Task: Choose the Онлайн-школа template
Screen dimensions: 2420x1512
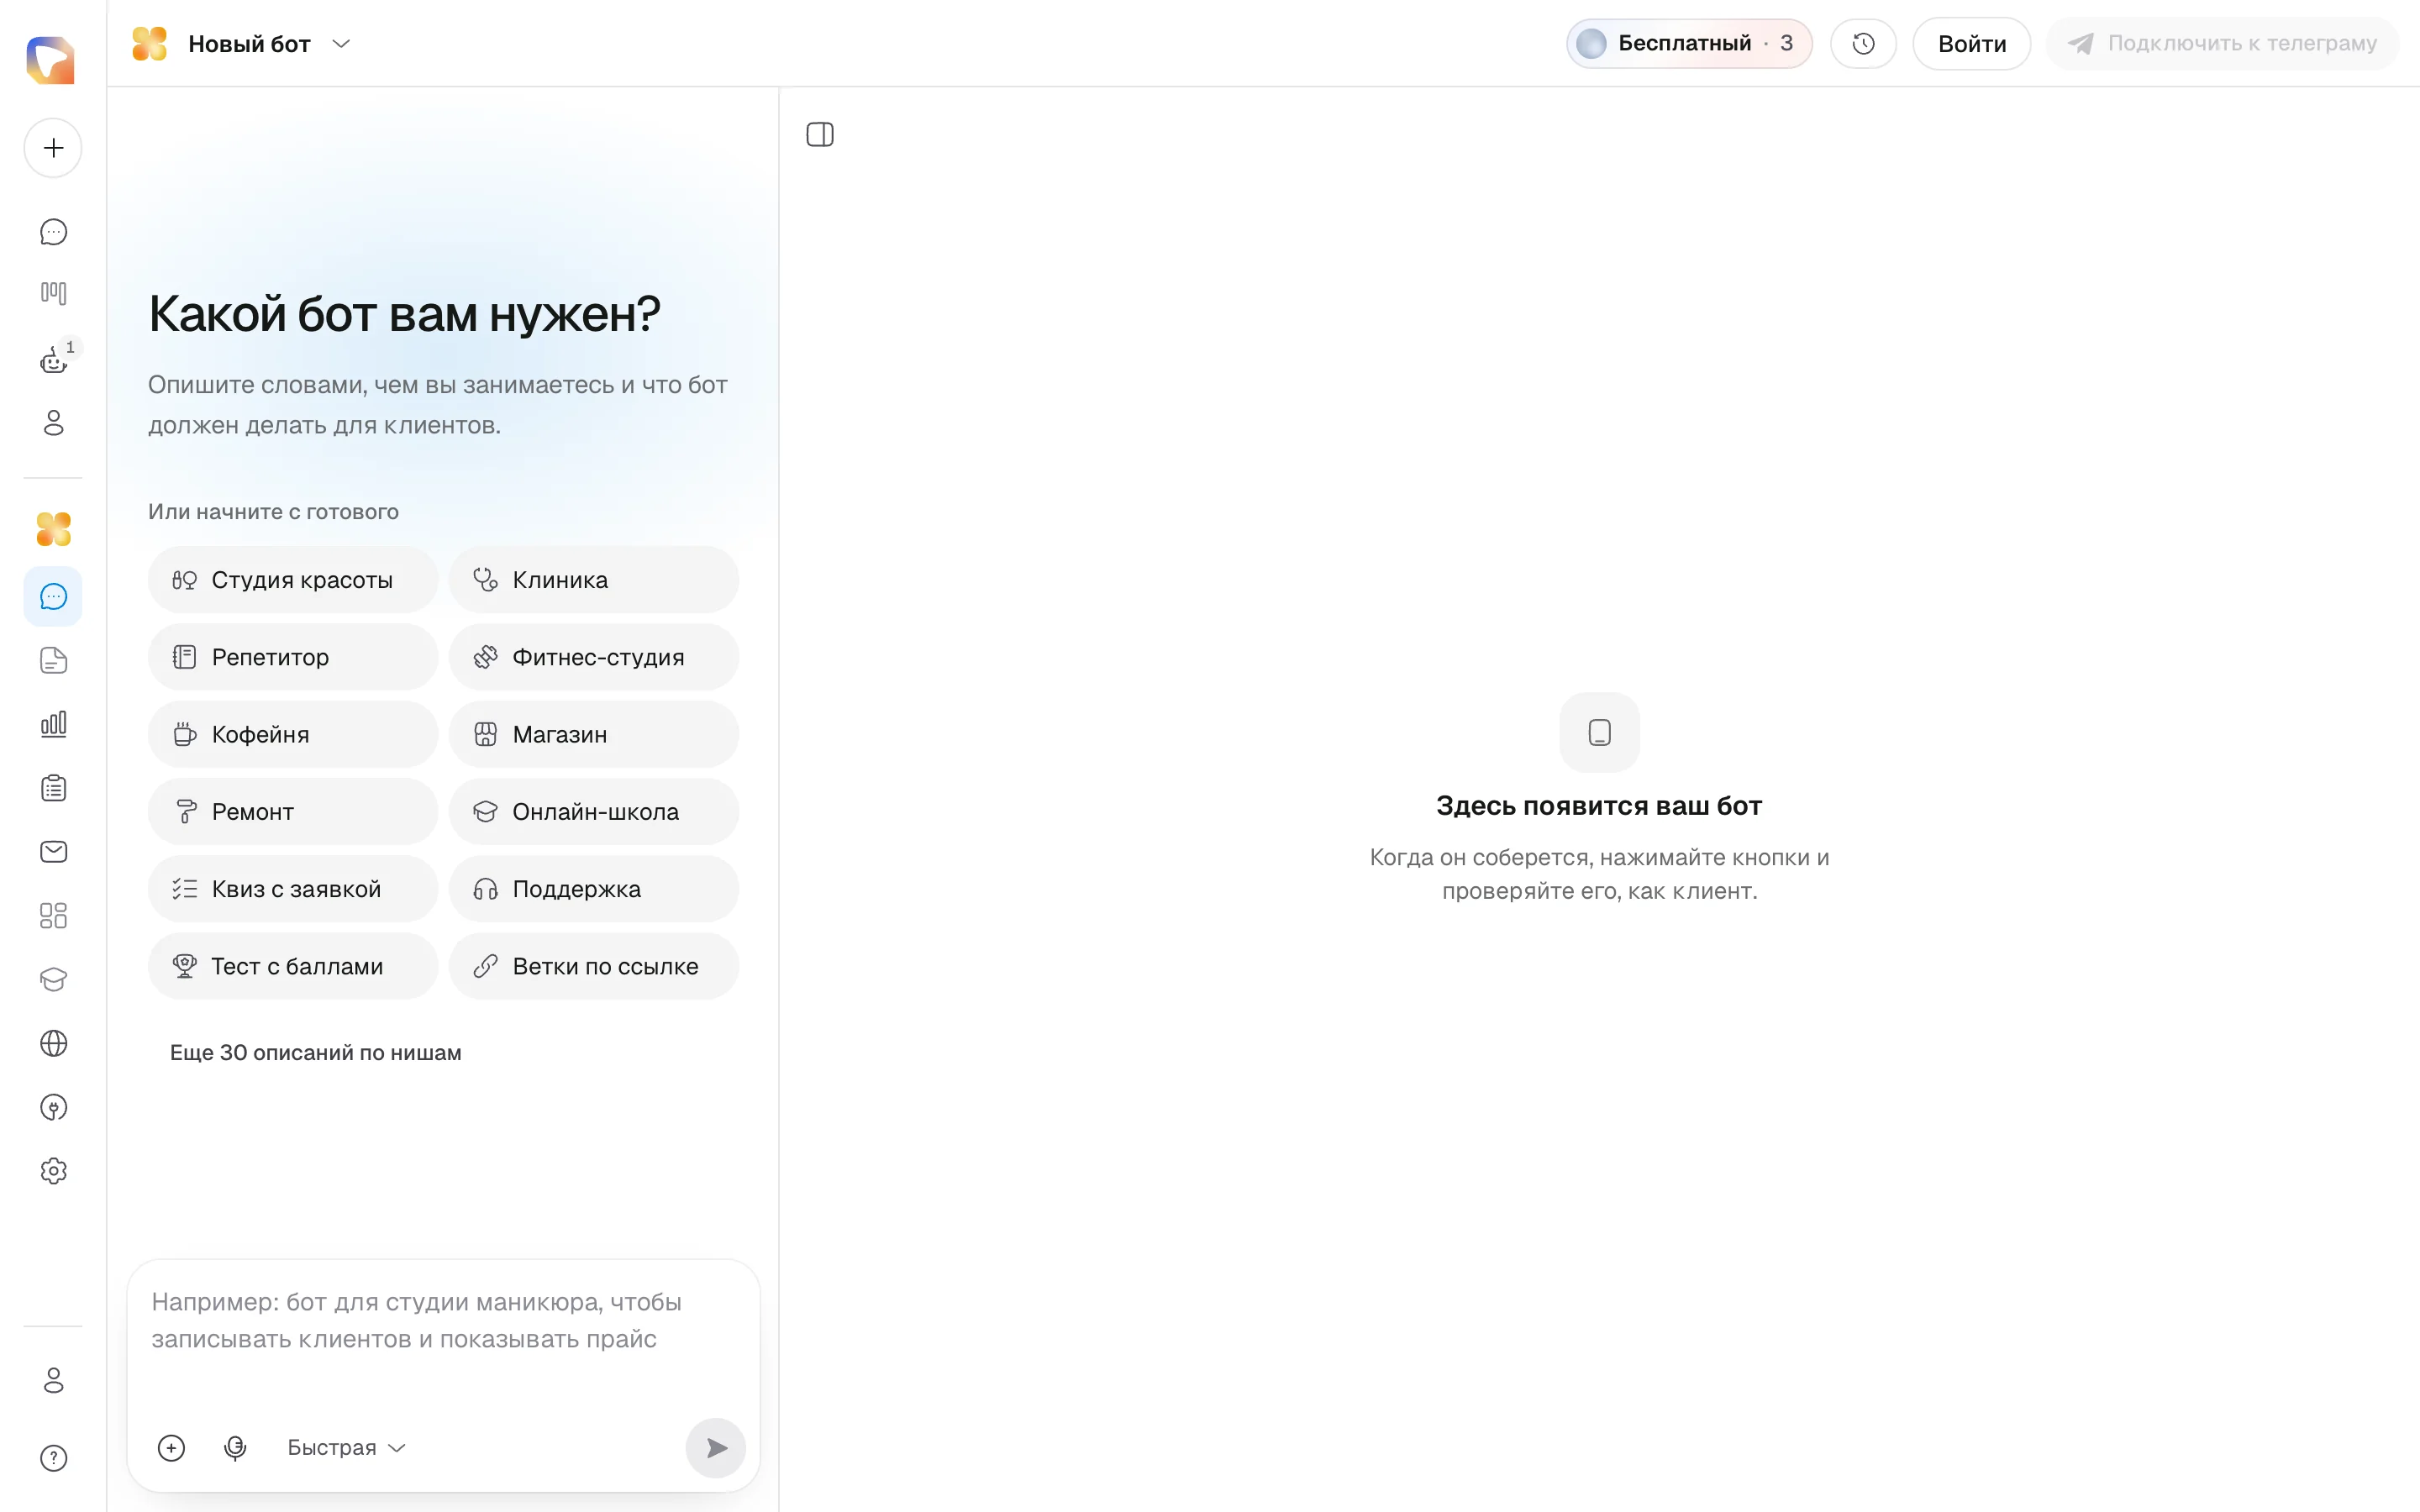Action: [594, 812]
